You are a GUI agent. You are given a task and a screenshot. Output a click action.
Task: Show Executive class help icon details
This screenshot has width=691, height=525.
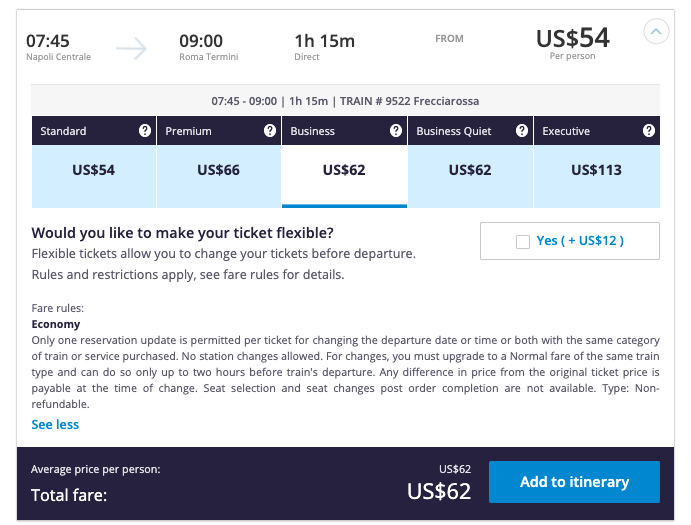coord(648,131)
